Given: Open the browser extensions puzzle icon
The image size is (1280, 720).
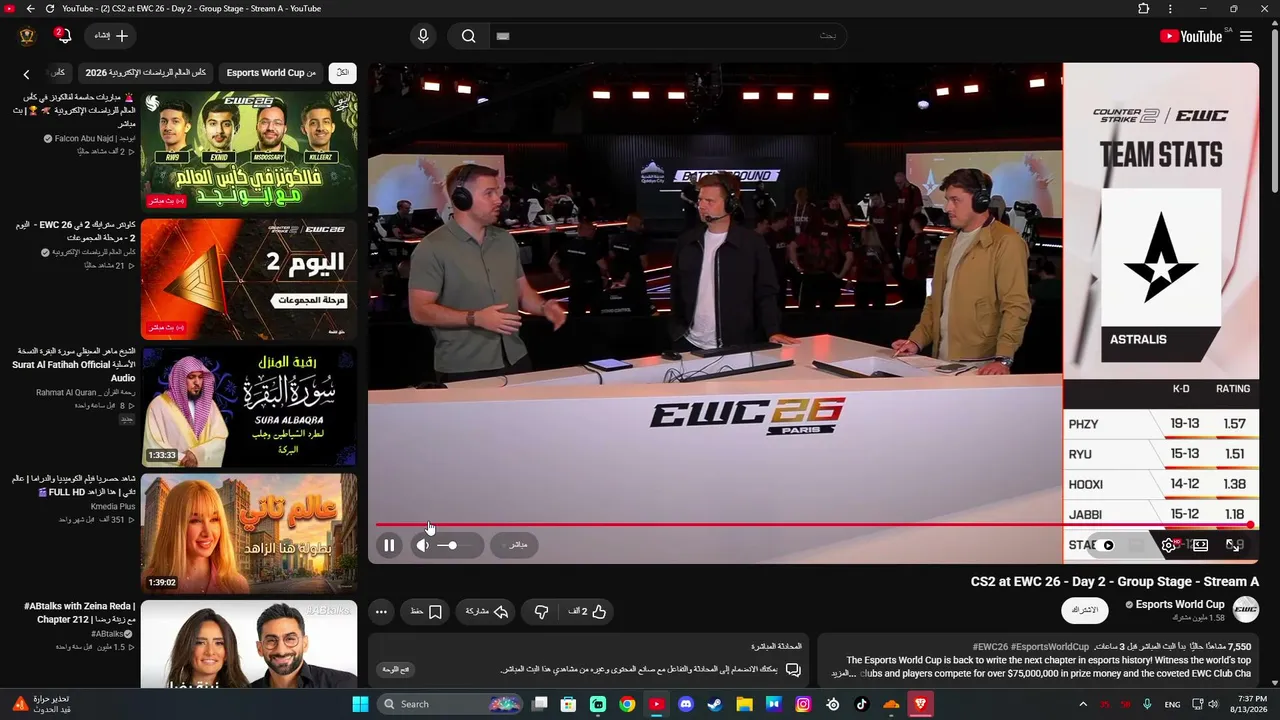Looking at the screenshot, I should (x=1144, y=9).
